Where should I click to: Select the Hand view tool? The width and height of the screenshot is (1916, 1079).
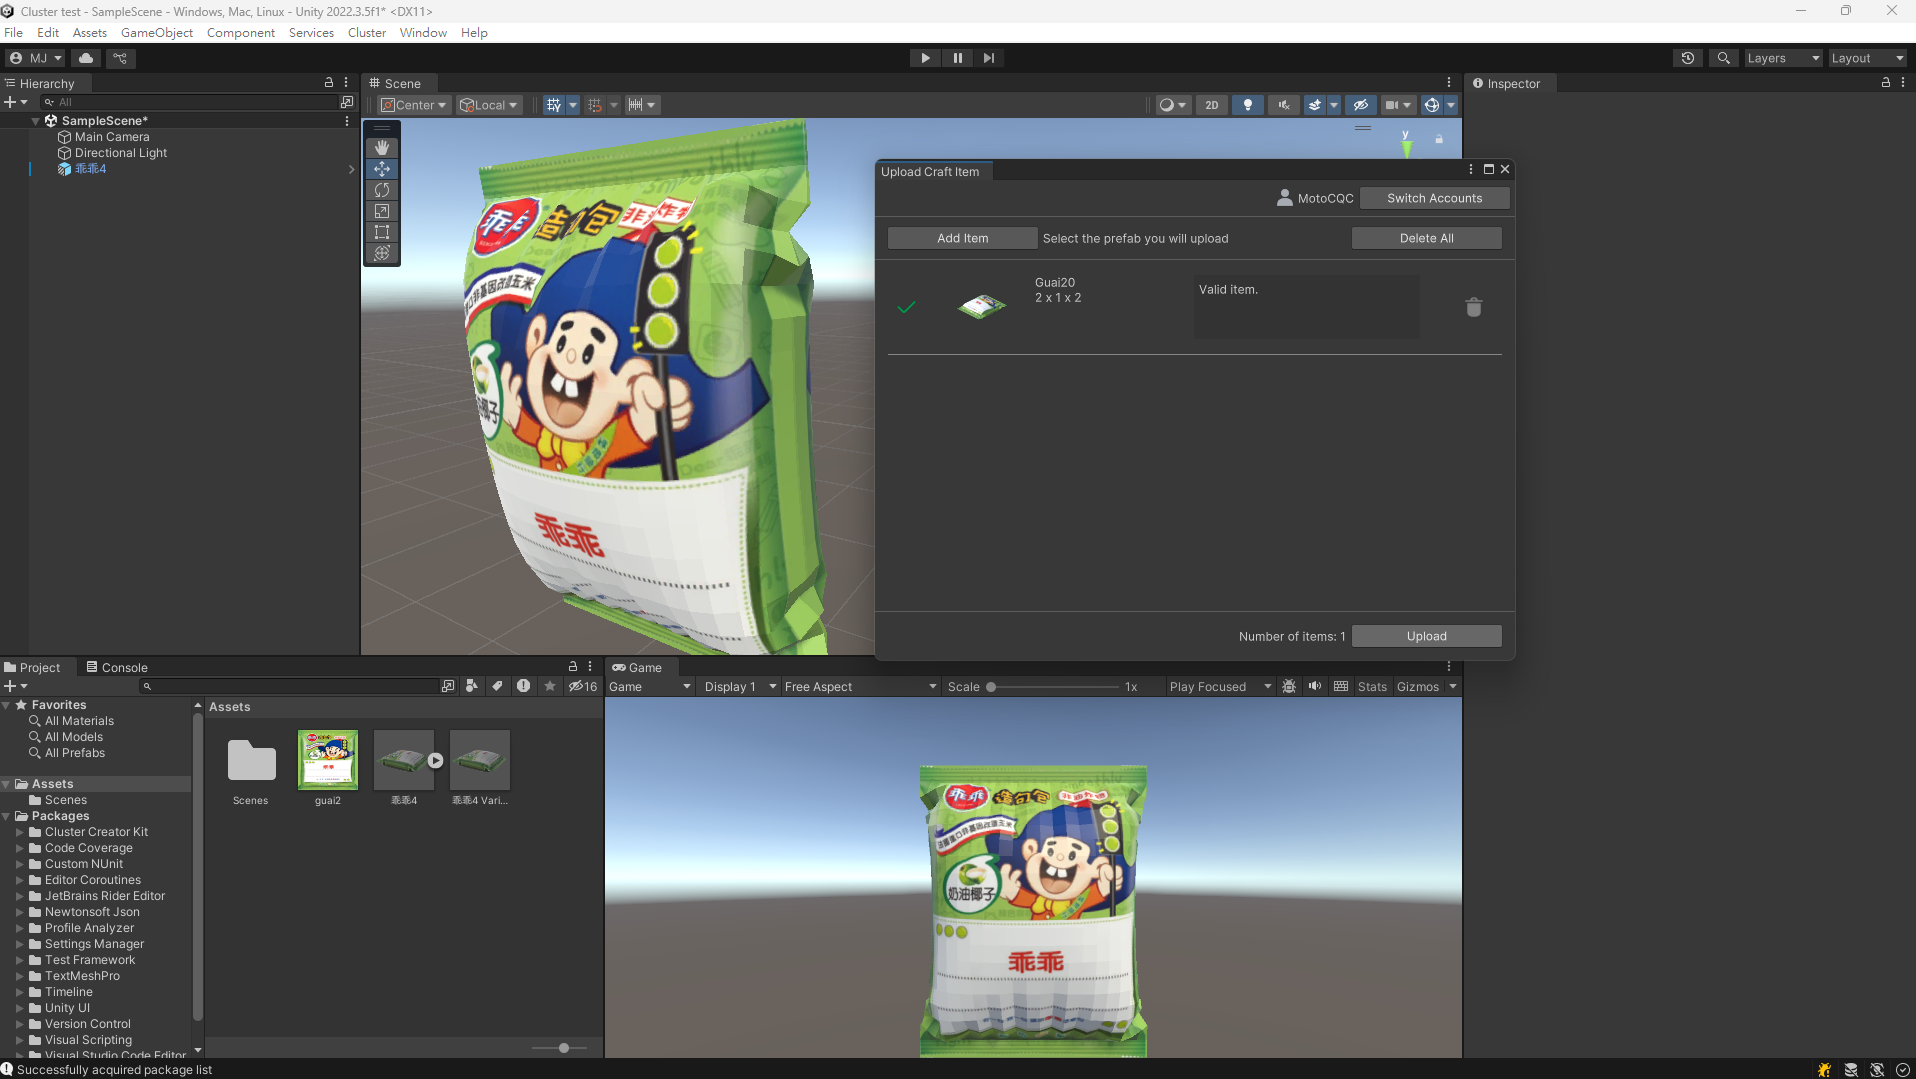[382, 148]
